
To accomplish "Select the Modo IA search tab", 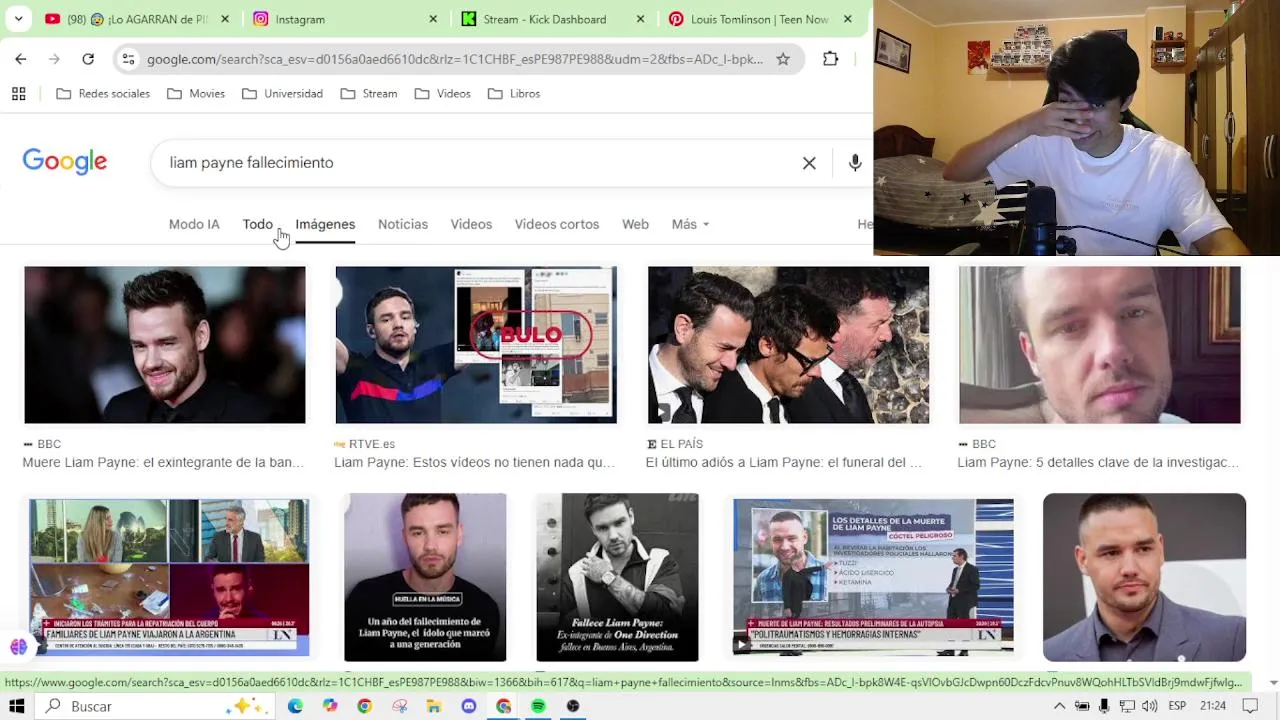I will pos(194,224).
